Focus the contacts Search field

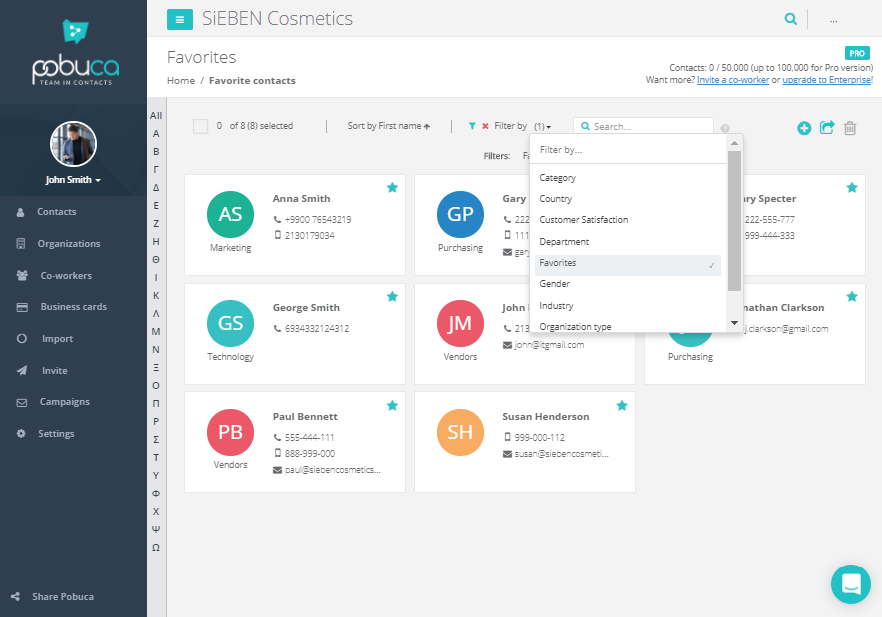point(643,127)
